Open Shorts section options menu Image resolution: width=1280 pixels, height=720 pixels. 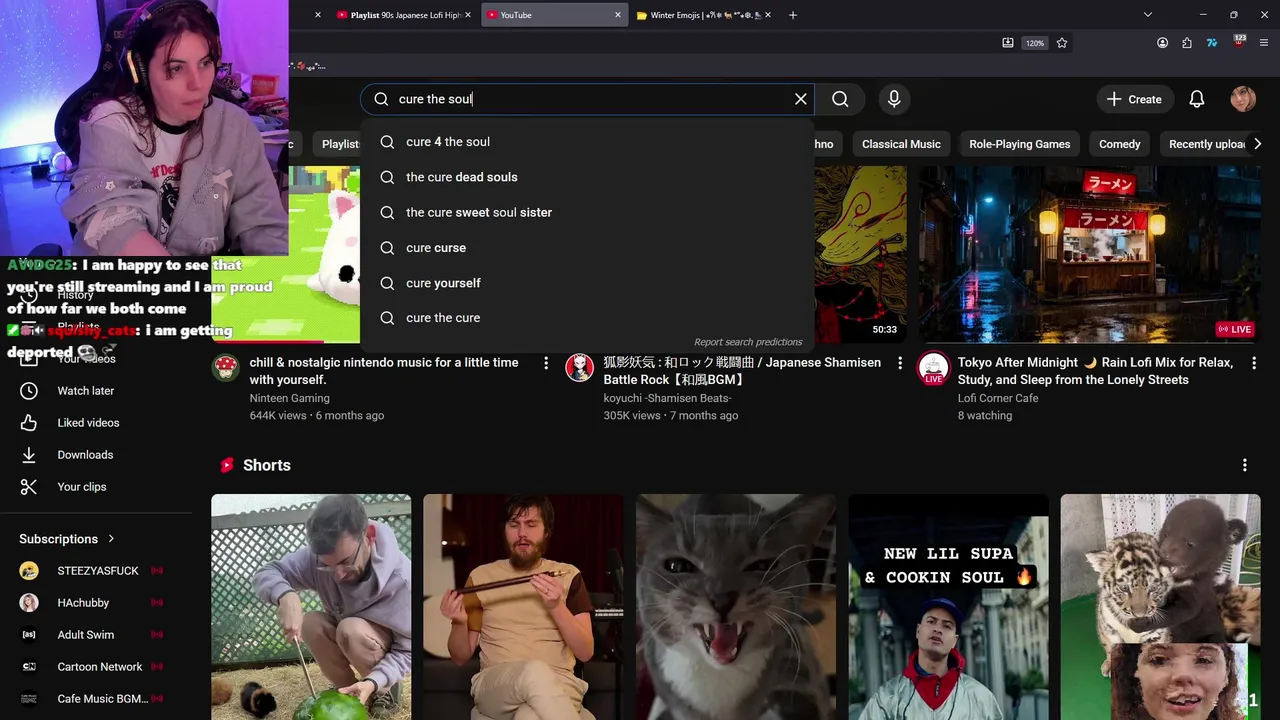[x=1244, y=465]
